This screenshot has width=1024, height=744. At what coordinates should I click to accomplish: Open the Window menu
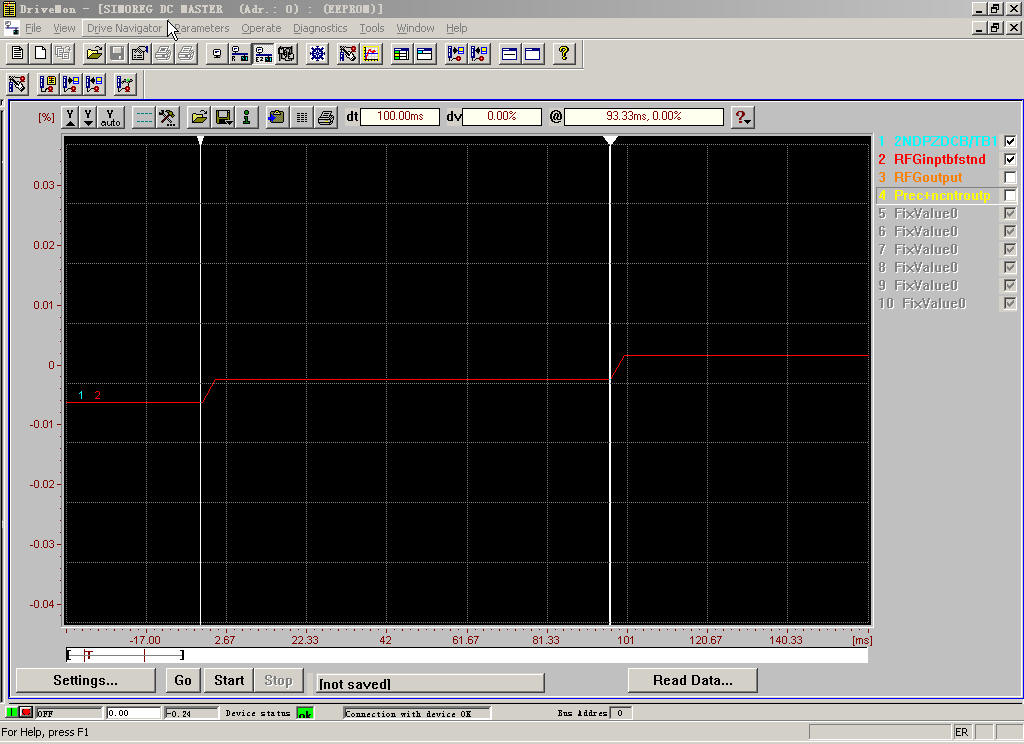point(415,28)
